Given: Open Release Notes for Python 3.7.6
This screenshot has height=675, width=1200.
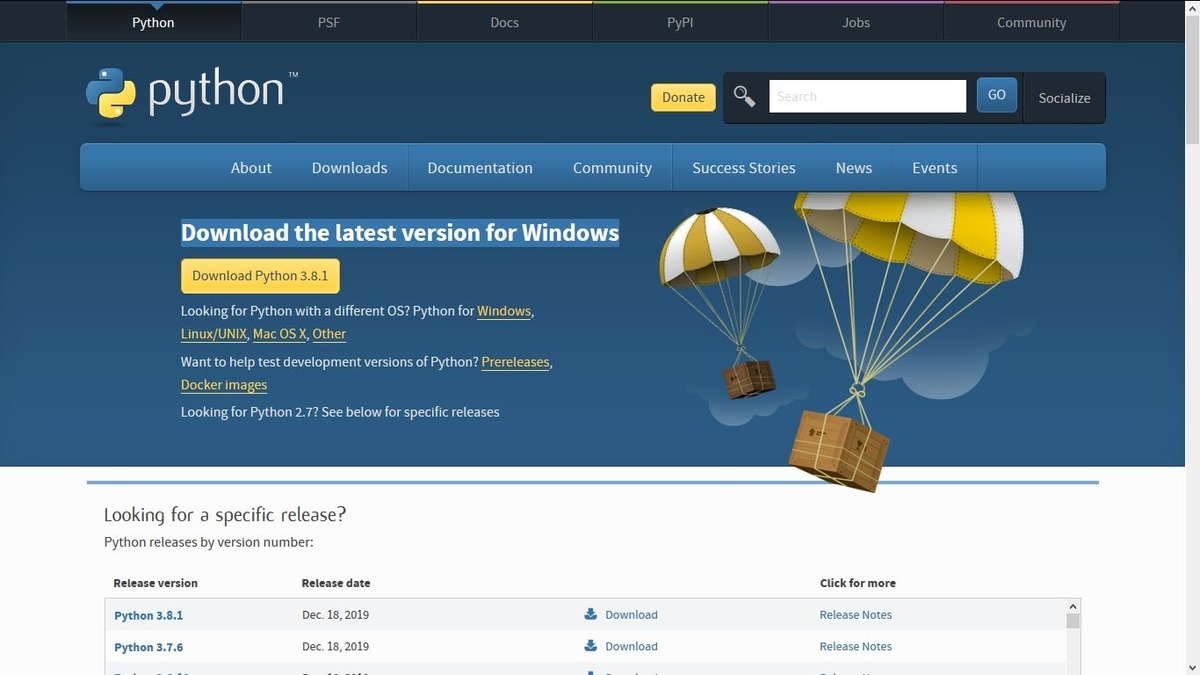Looking at the screenshot, I should click(855, 647).
